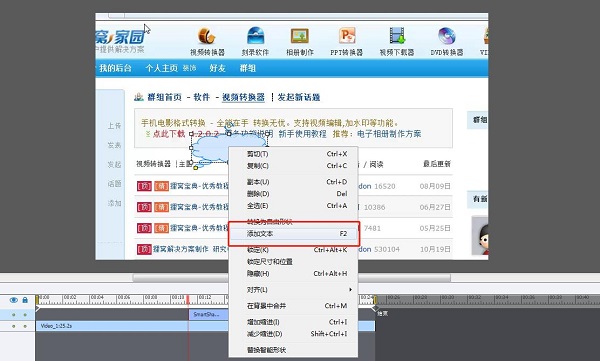
Task: Click the 刻录软件 disc icon
Action: [255, 36]
